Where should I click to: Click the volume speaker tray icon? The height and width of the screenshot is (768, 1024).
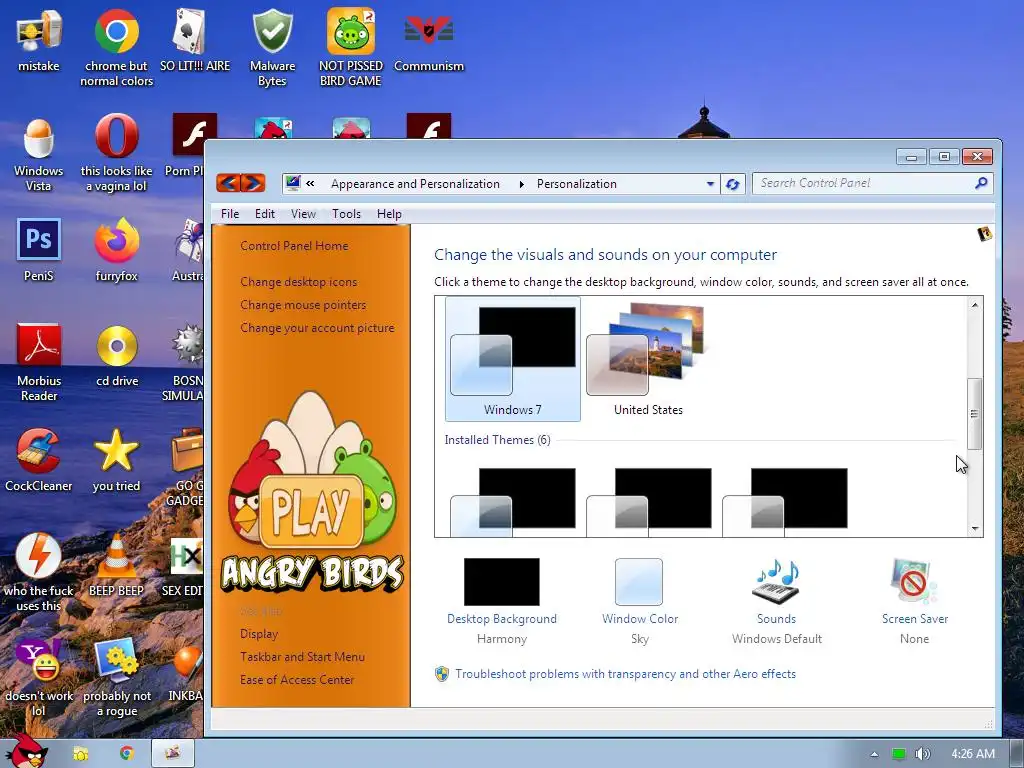click(x=922, y=754)
